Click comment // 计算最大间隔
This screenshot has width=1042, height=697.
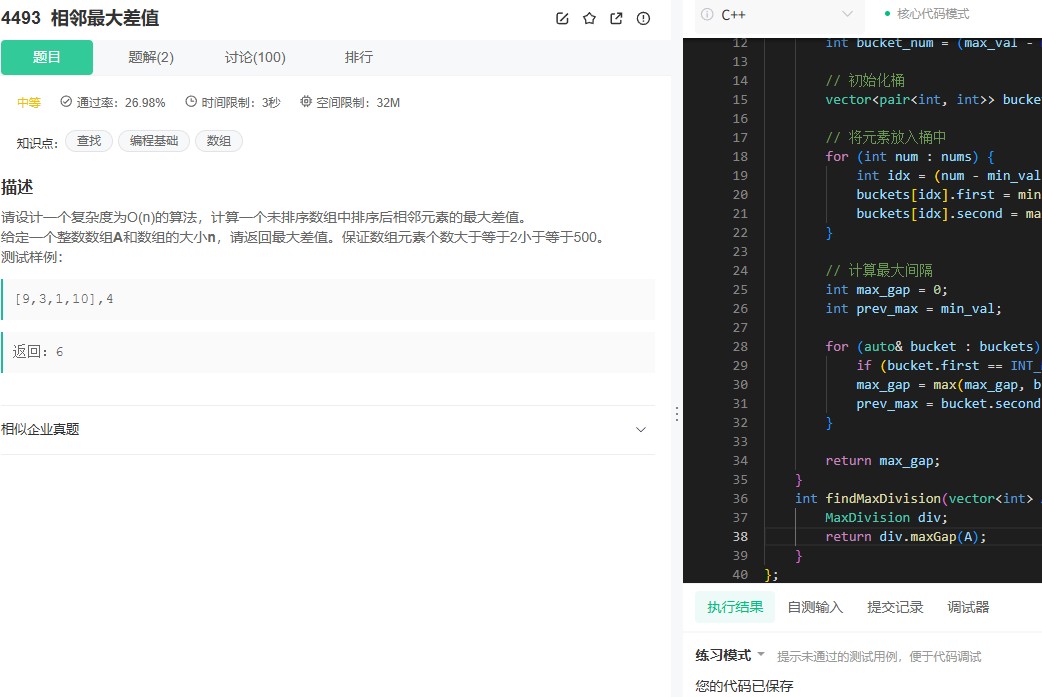coord(879,270)
